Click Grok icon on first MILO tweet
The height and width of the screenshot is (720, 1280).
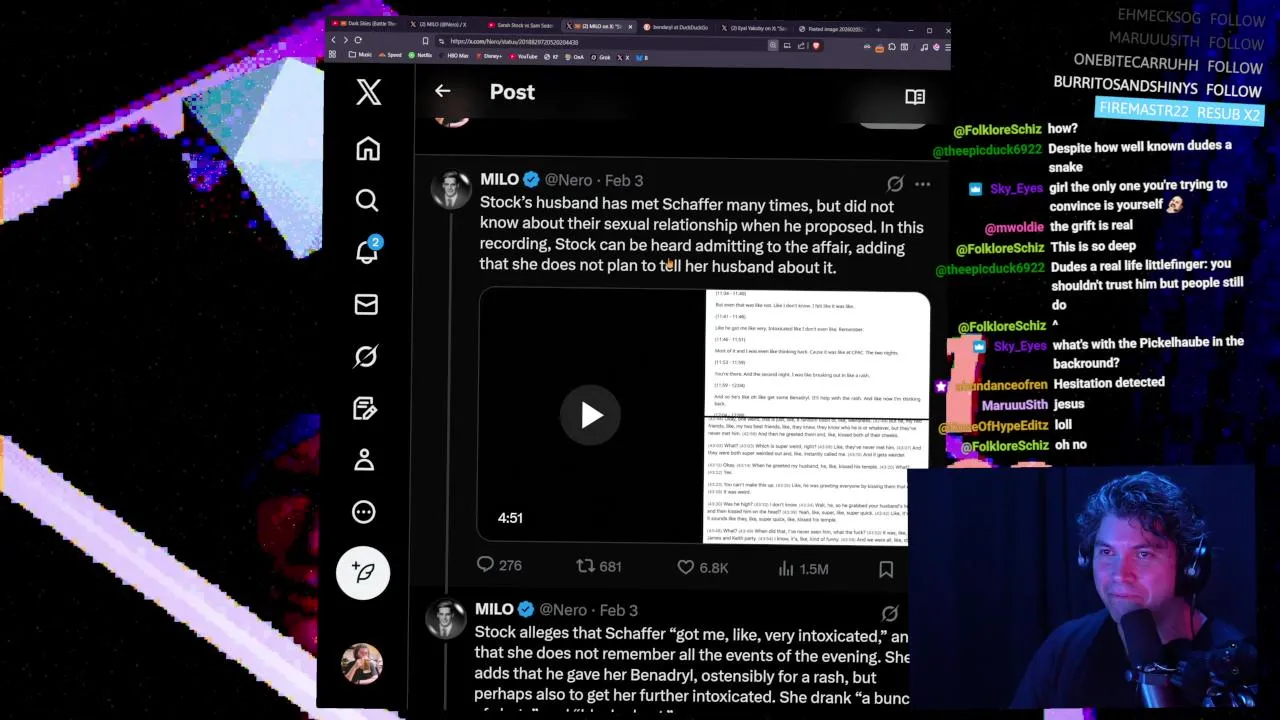pyautogui.click(x=895, y=184)
